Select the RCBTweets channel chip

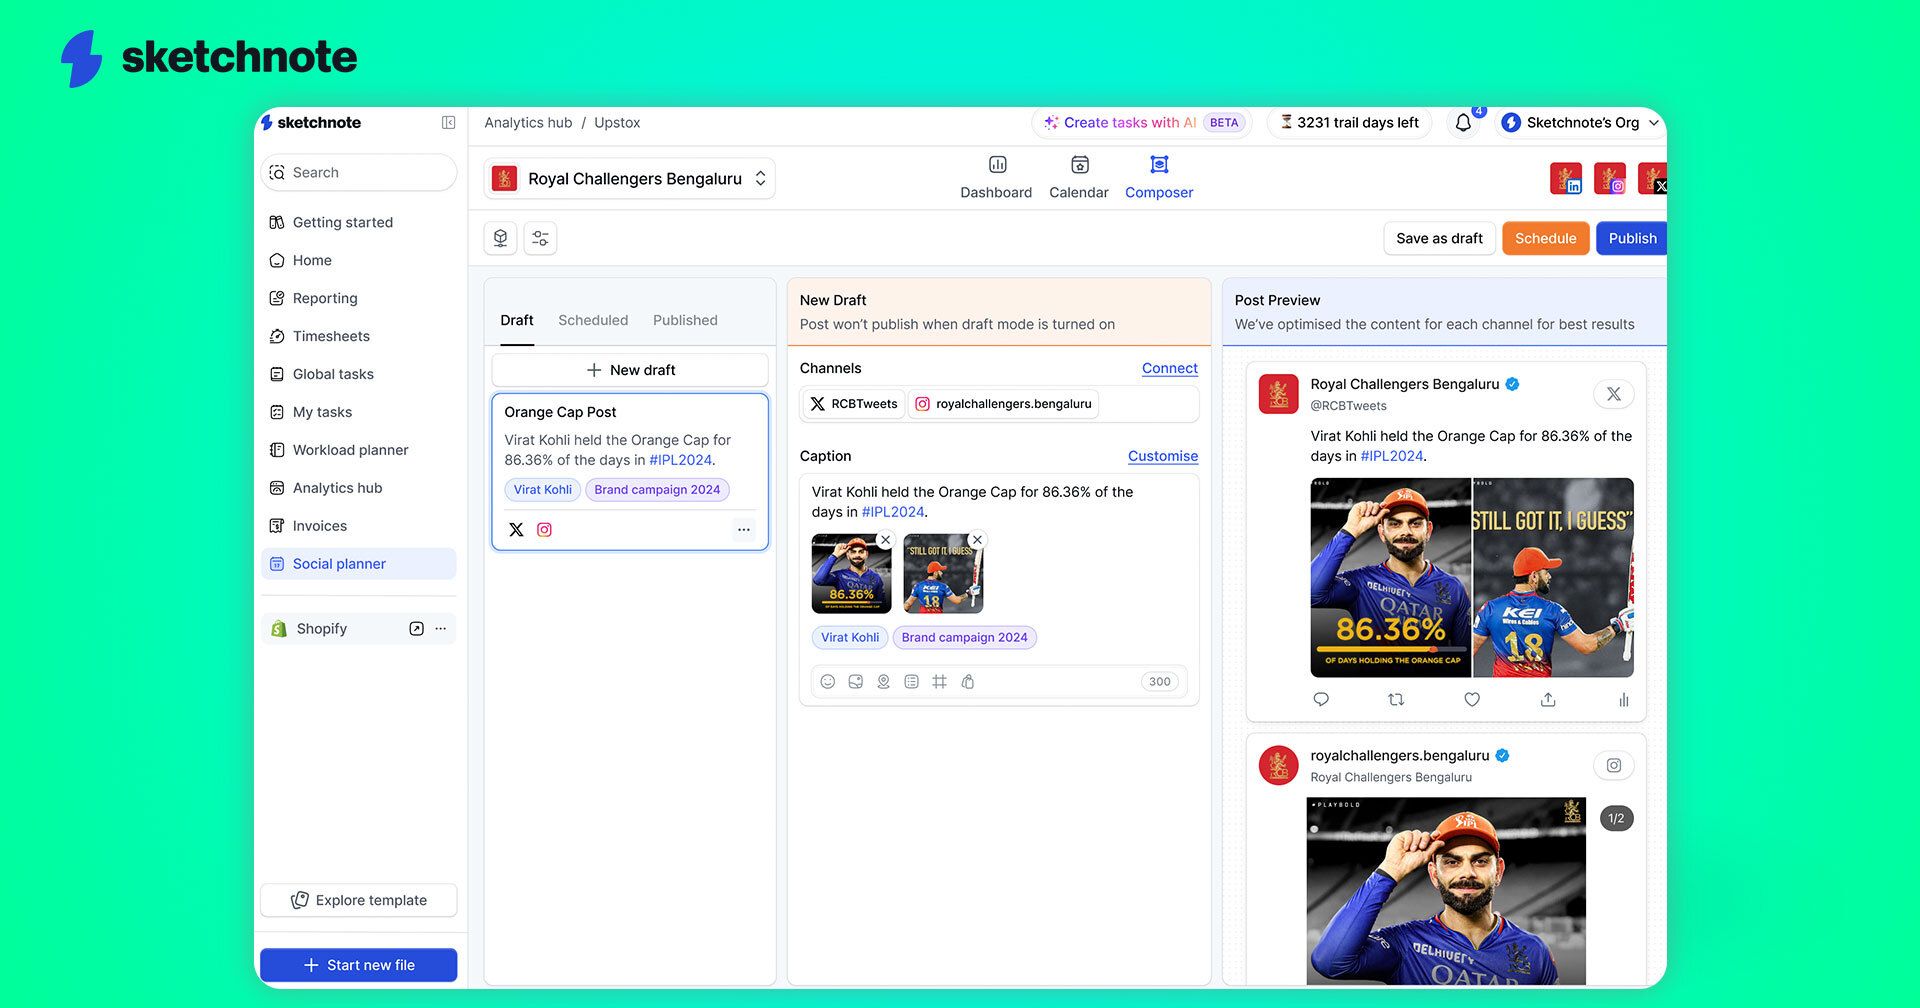pyautogui.click(x=854, y=404)
